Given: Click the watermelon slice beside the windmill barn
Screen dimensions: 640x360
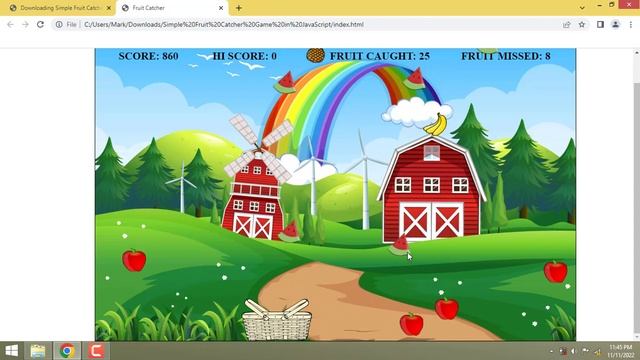Looking at the screenshot, I should point(289,232).
